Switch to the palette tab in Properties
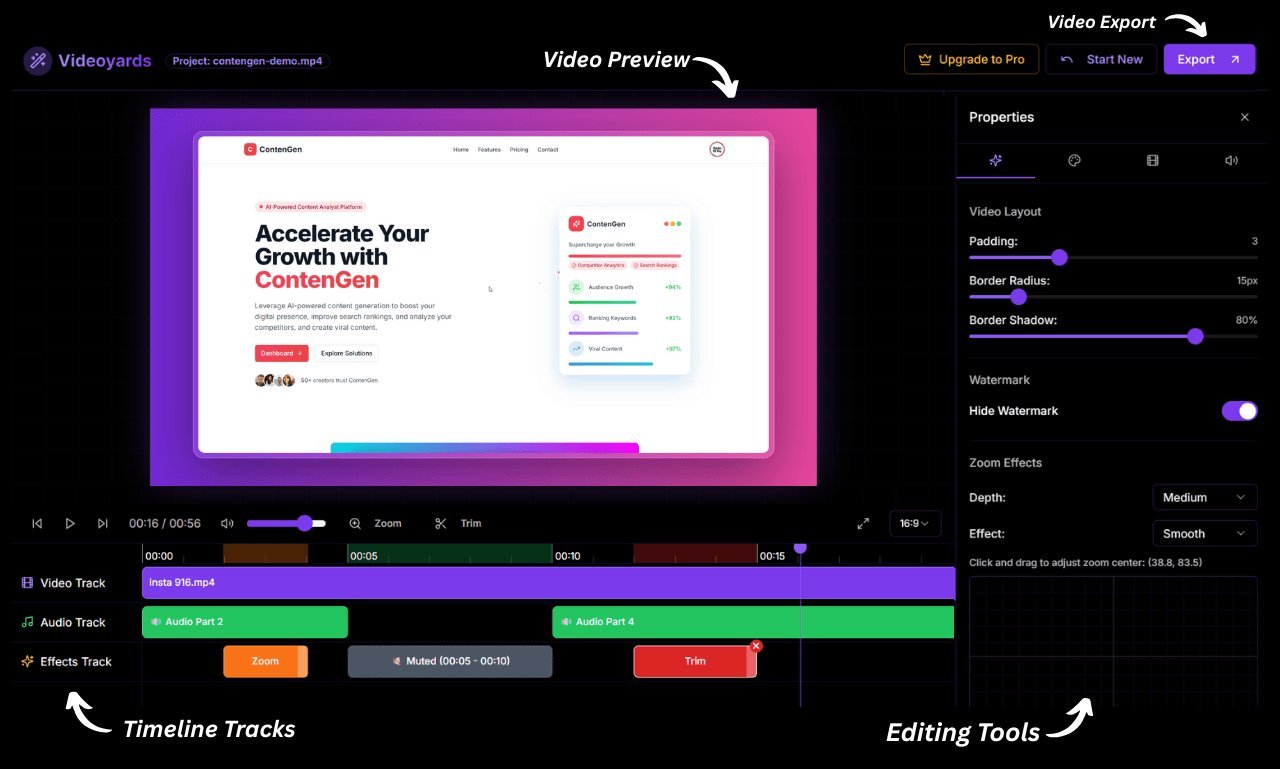This screenshot has width=1280, height=769. point(1074,160)
